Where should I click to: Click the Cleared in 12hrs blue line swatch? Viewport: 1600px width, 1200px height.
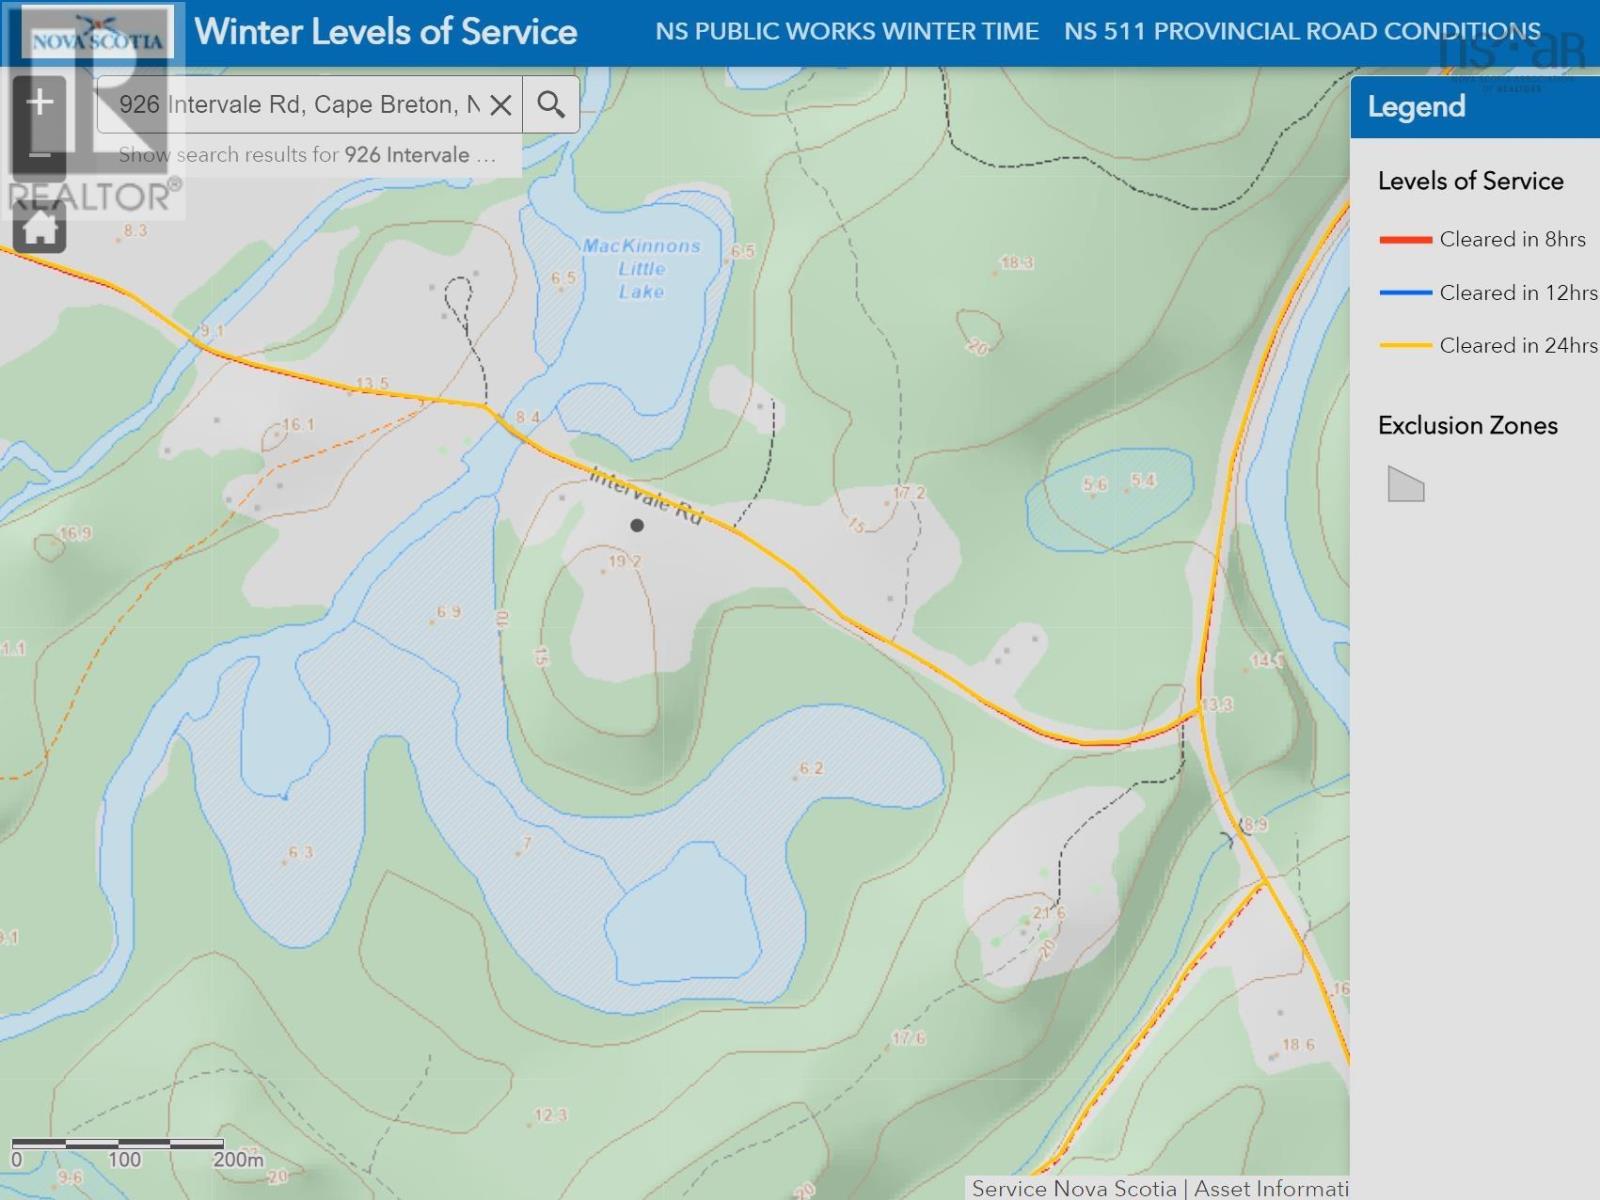1406,293
